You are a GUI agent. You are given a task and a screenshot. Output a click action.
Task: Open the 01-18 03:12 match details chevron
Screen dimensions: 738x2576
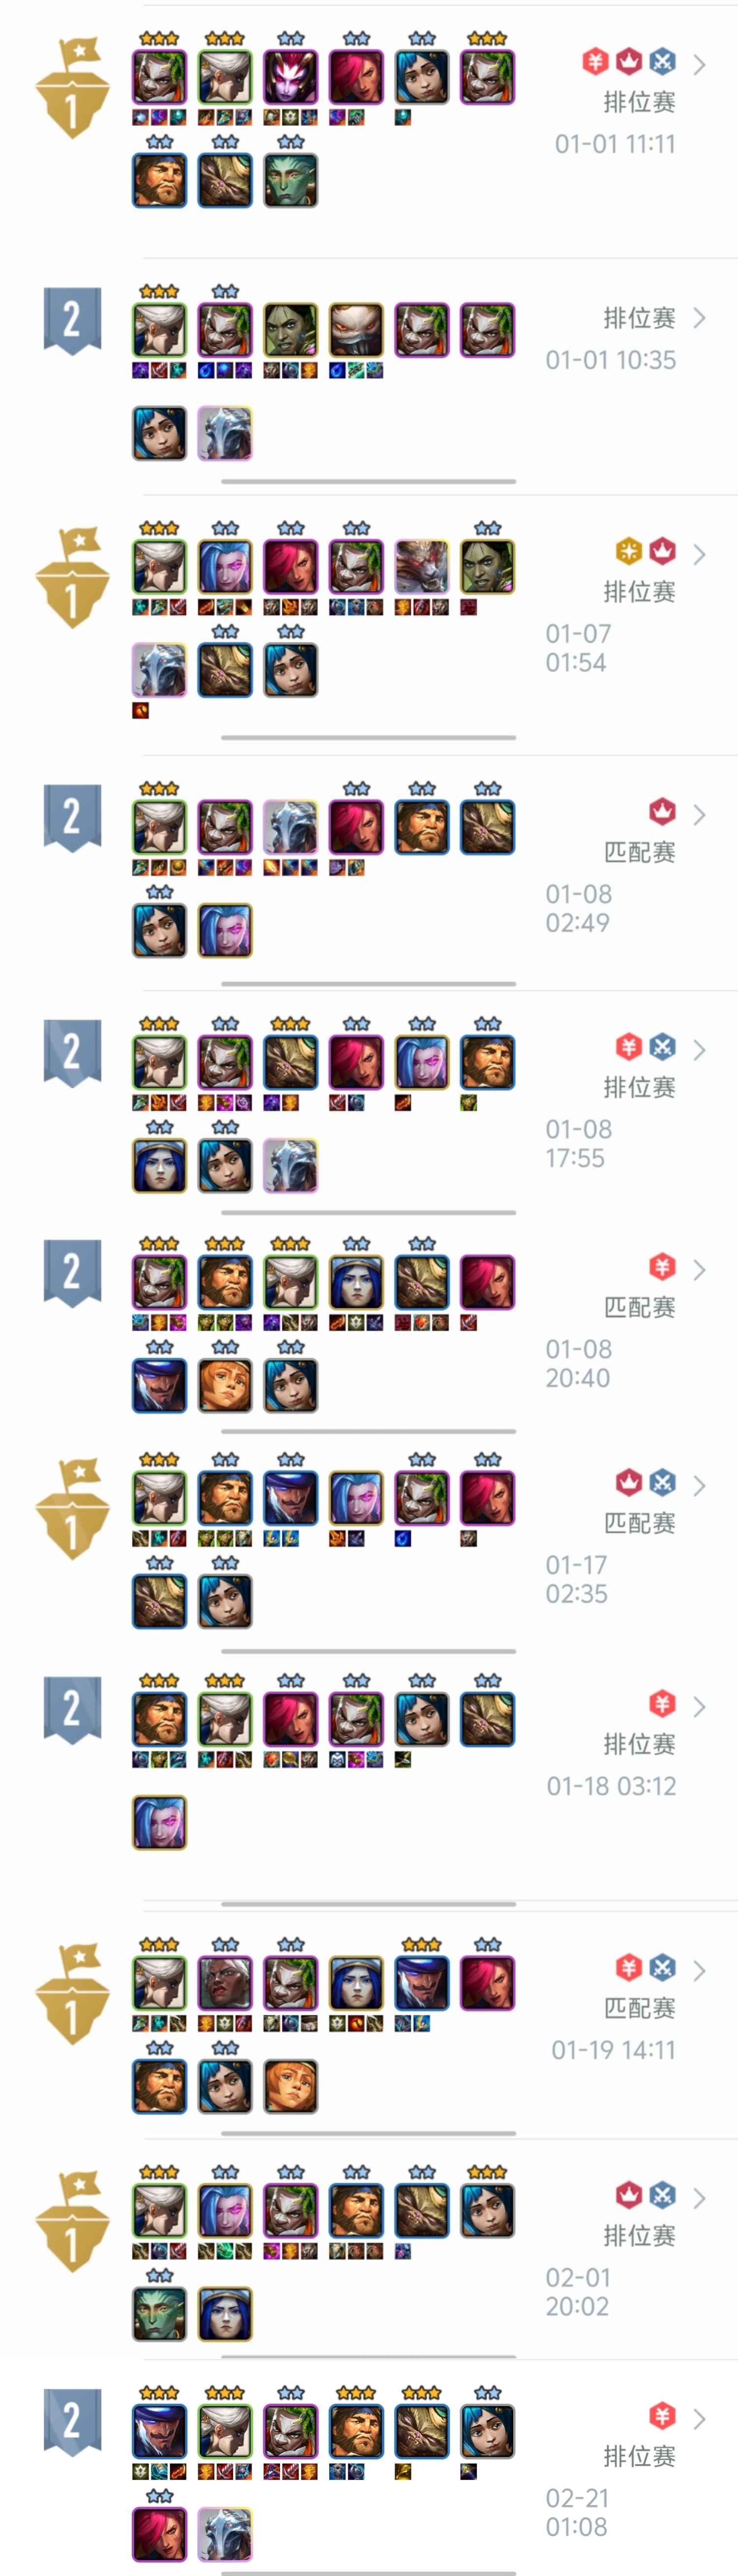tap(700, 1706)
